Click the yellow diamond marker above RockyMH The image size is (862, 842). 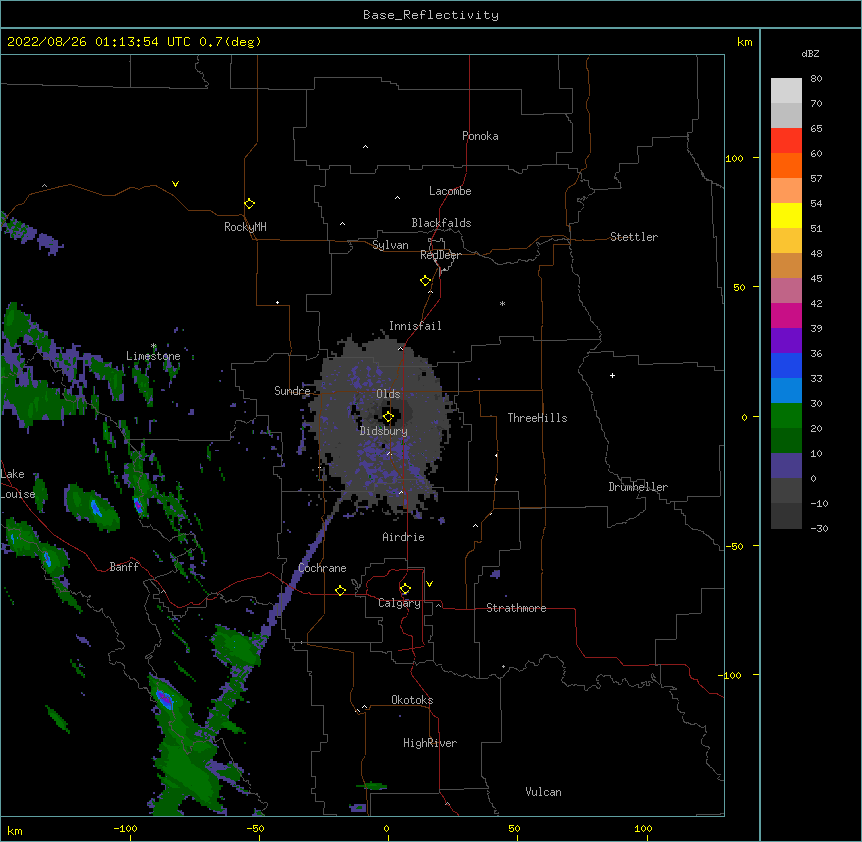(249, 204)
